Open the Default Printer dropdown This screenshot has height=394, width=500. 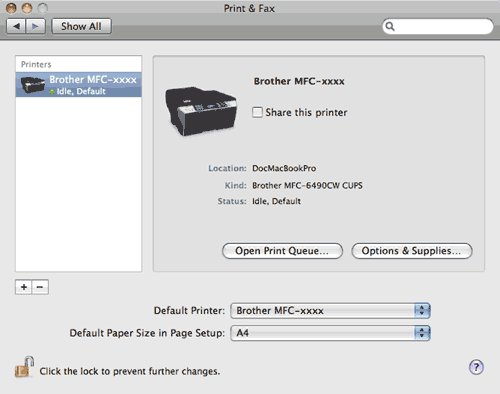pos(330,311)
